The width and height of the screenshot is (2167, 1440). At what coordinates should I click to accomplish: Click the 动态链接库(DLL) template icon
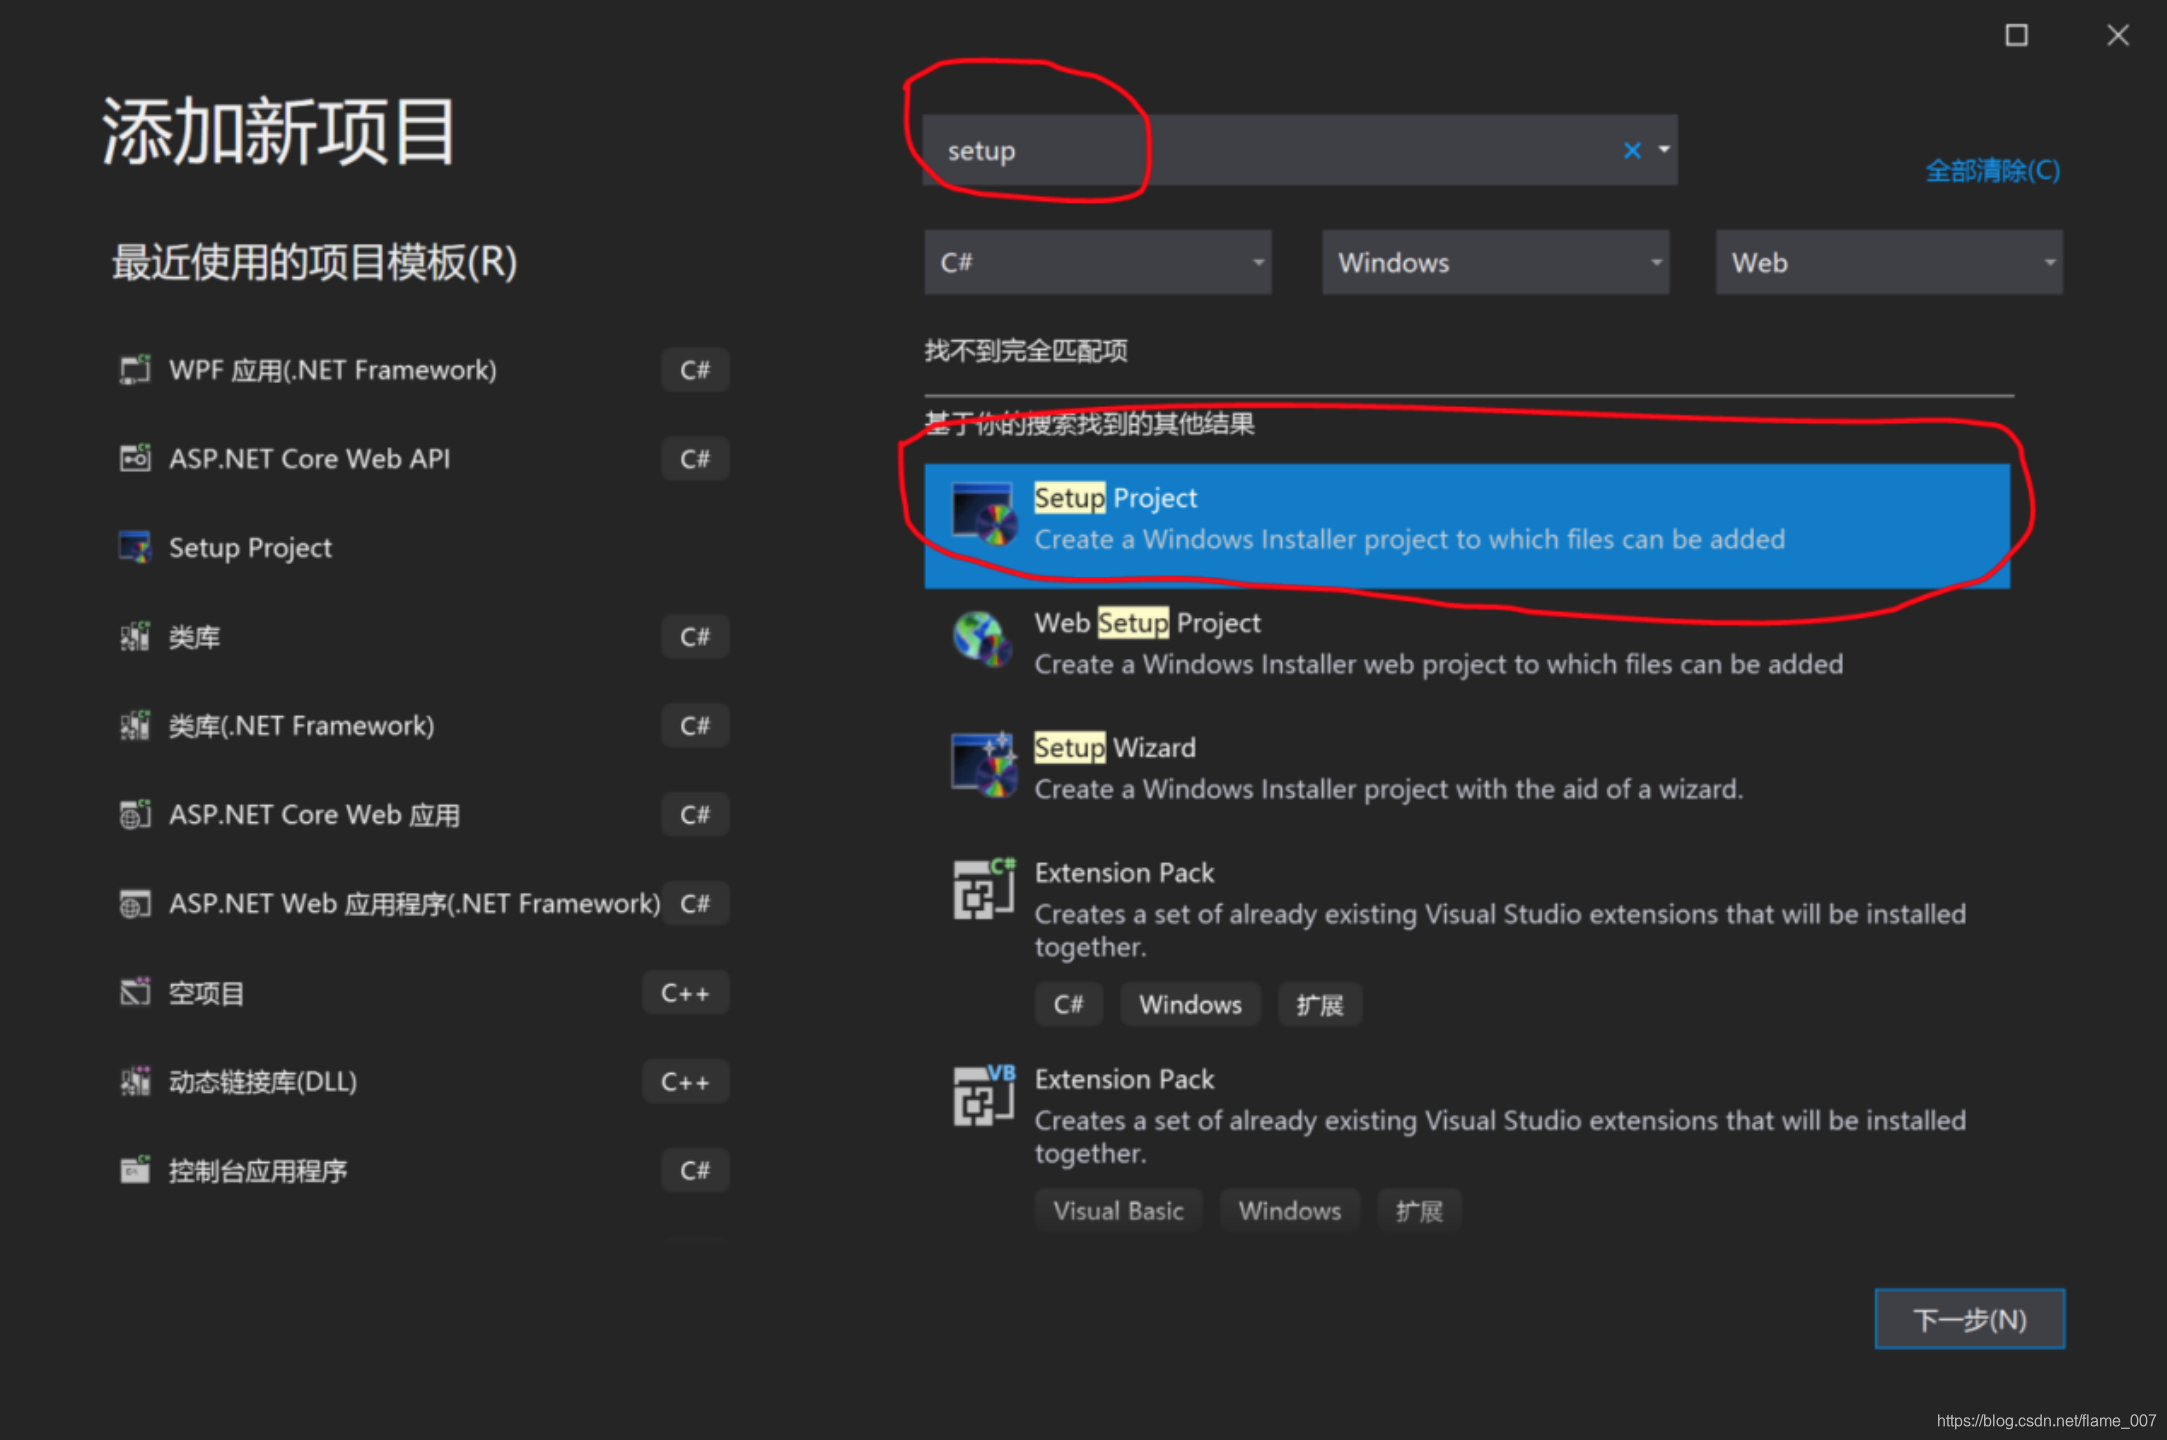(x=135, y=1082)
